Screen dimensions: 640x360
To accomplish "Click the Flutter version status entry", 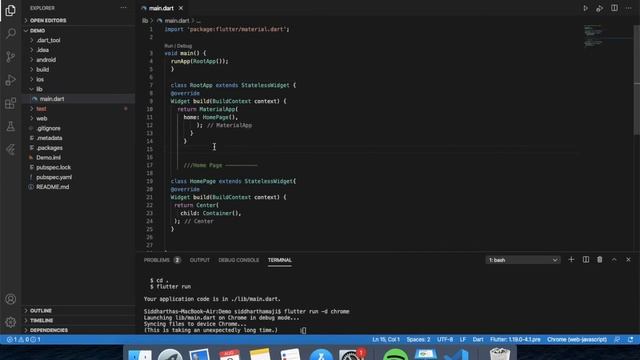I will [x=515, y=339].
